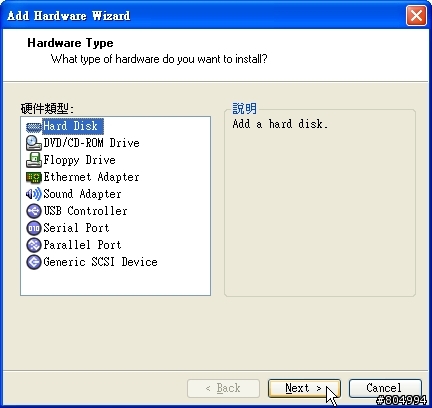Pick 'Parallel Port' text in list

pos(82,245)
